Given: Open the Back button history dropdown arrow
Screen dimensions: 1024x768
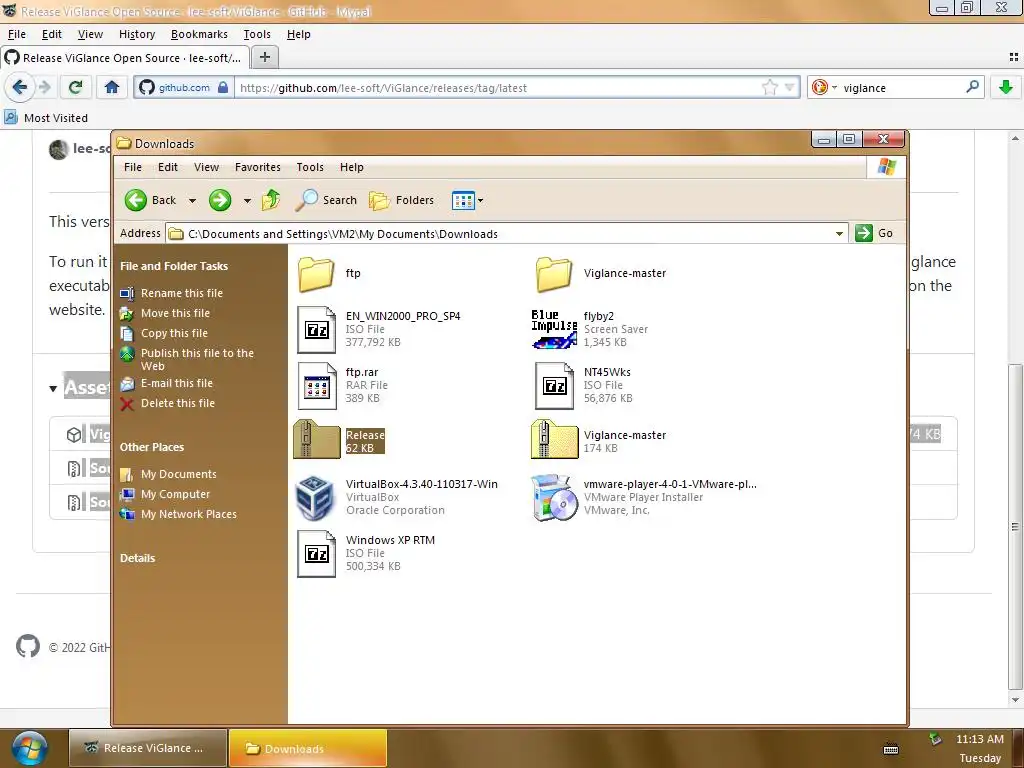Looking at the screenshot, I should (x=192, y=200).
